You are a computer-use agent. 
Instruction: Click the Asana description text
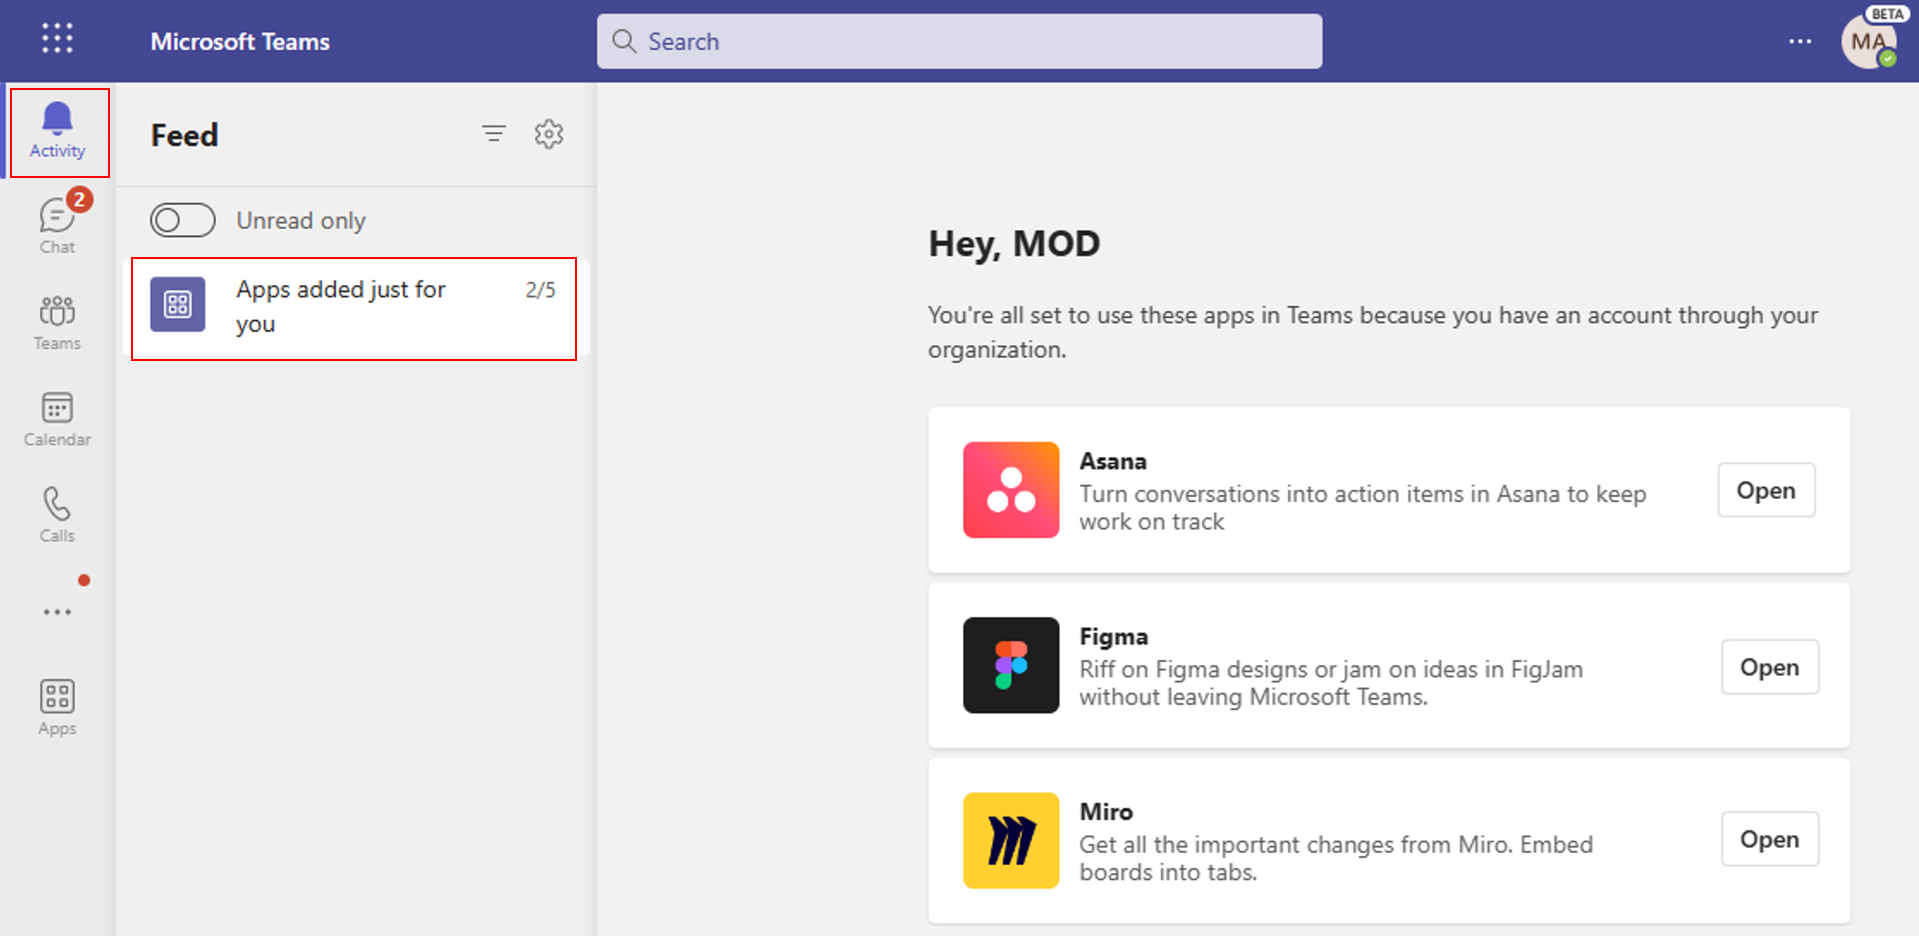(1362, 508)
